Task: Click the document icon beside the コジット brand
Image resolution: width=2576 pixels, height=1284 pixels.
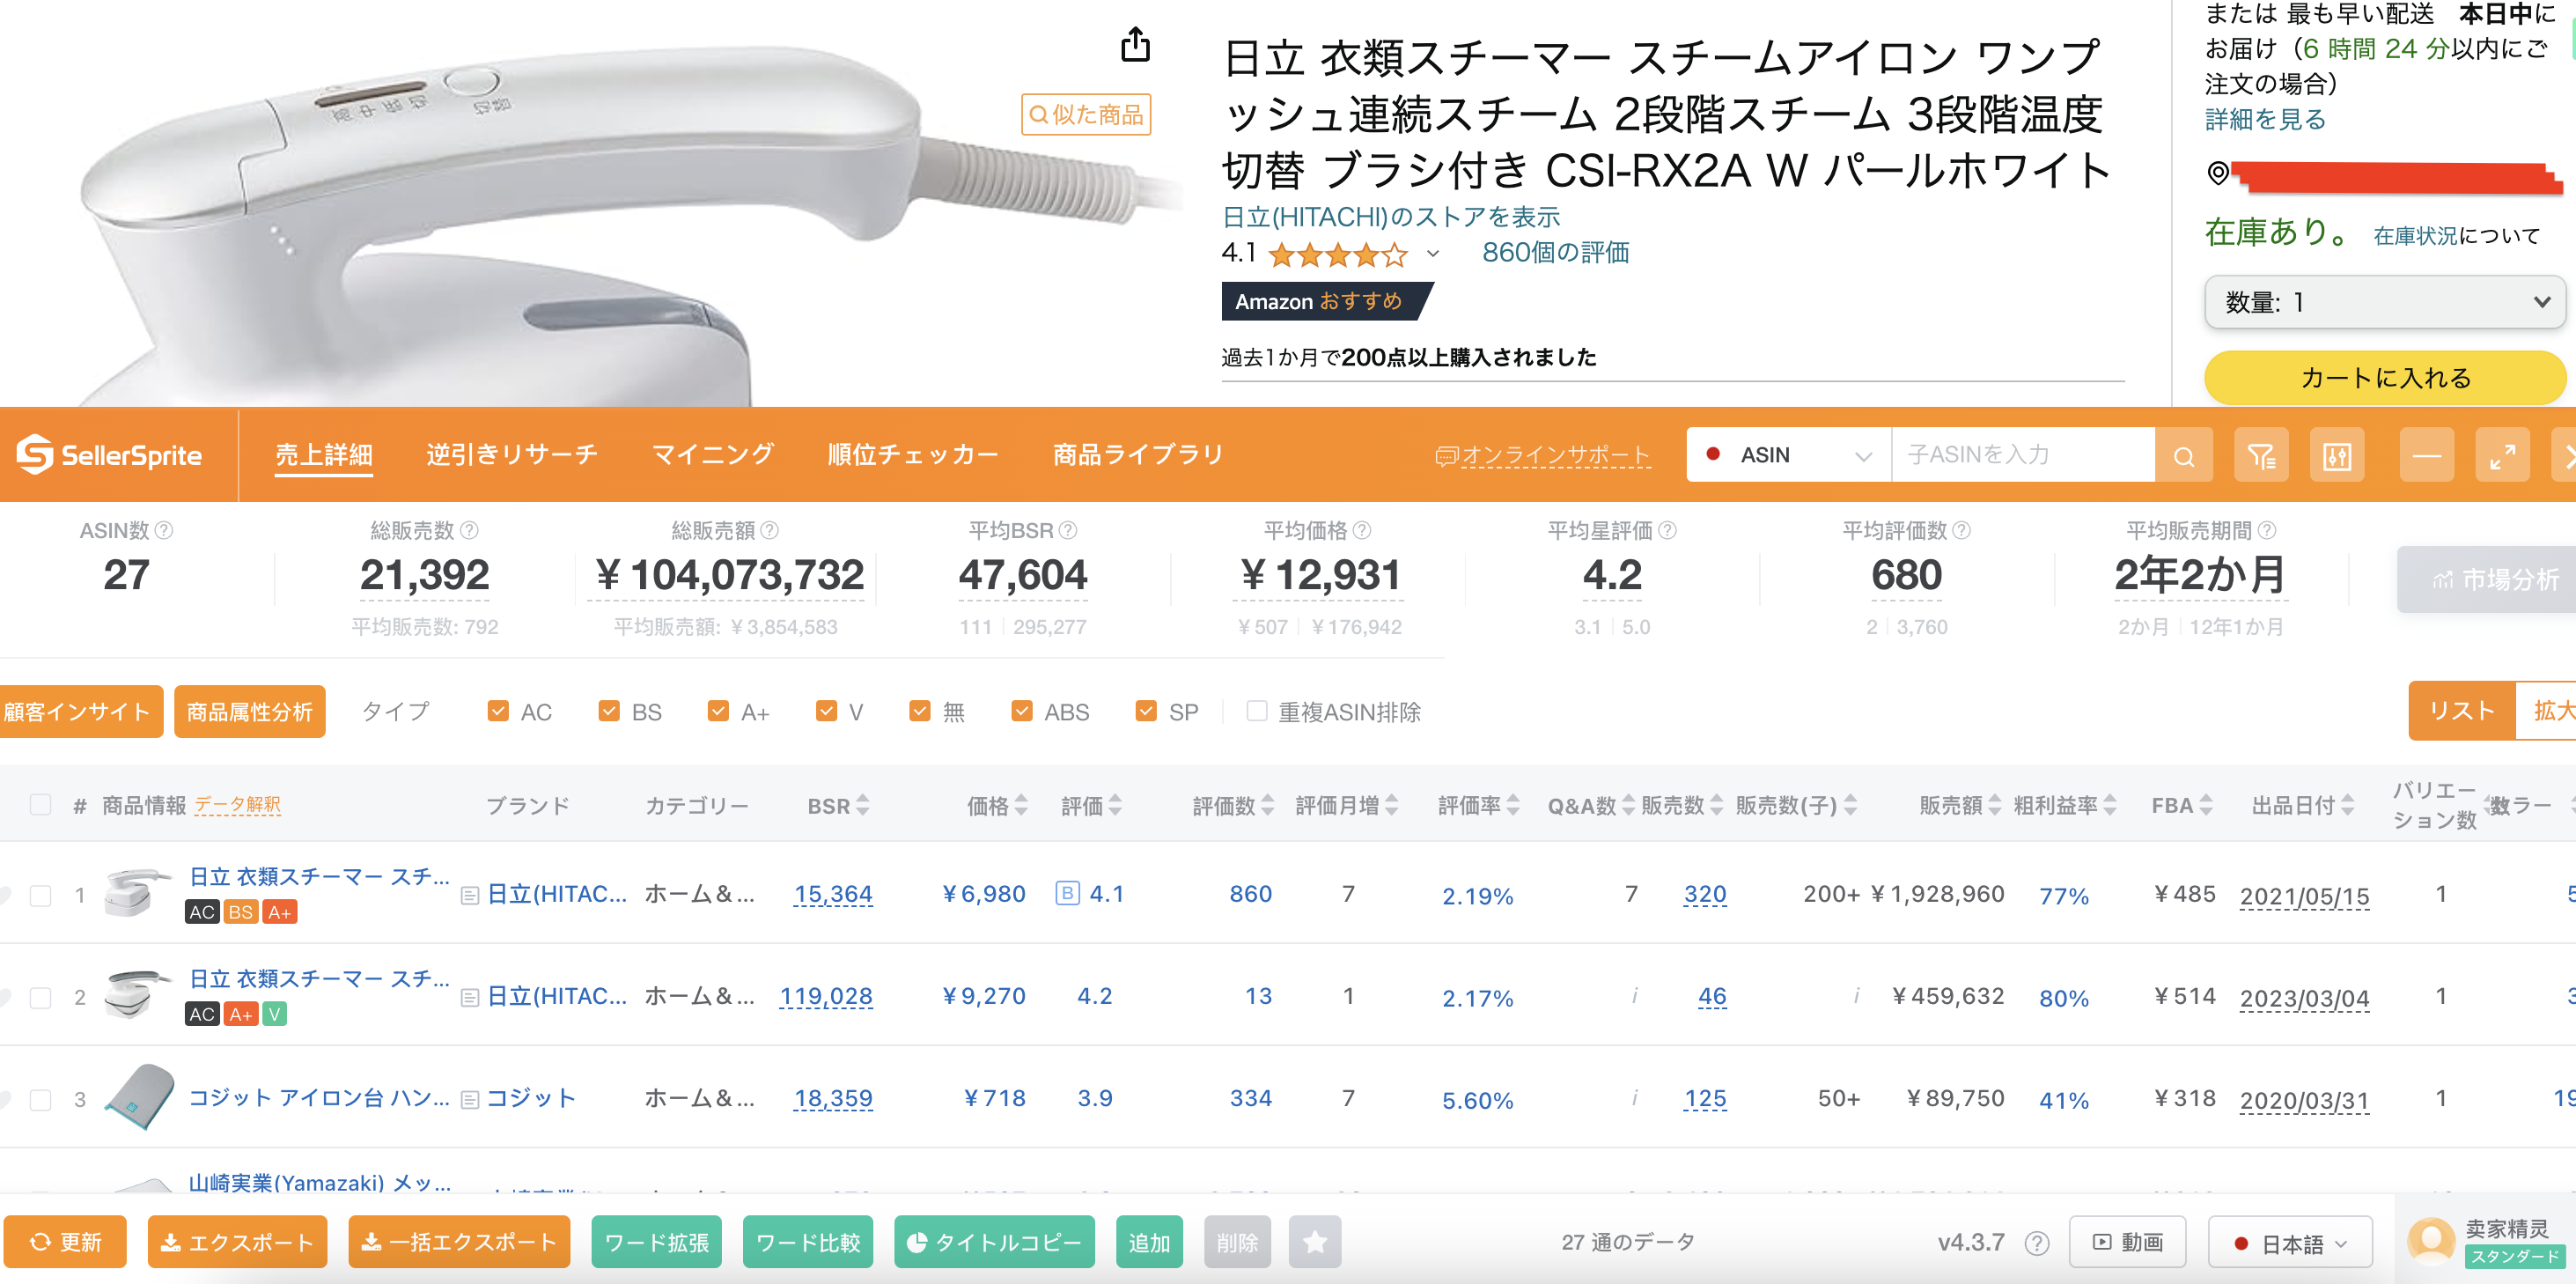Action: 469,1100
